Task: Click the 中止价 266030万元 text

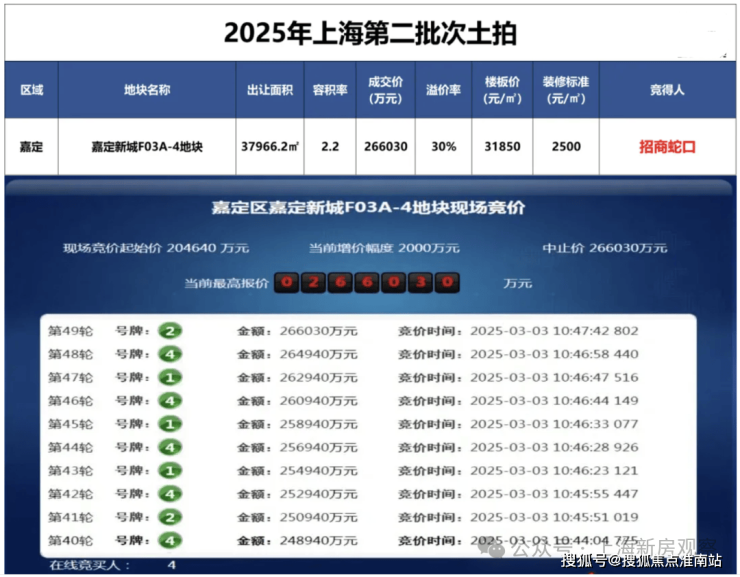Action: tap(604, 247)
